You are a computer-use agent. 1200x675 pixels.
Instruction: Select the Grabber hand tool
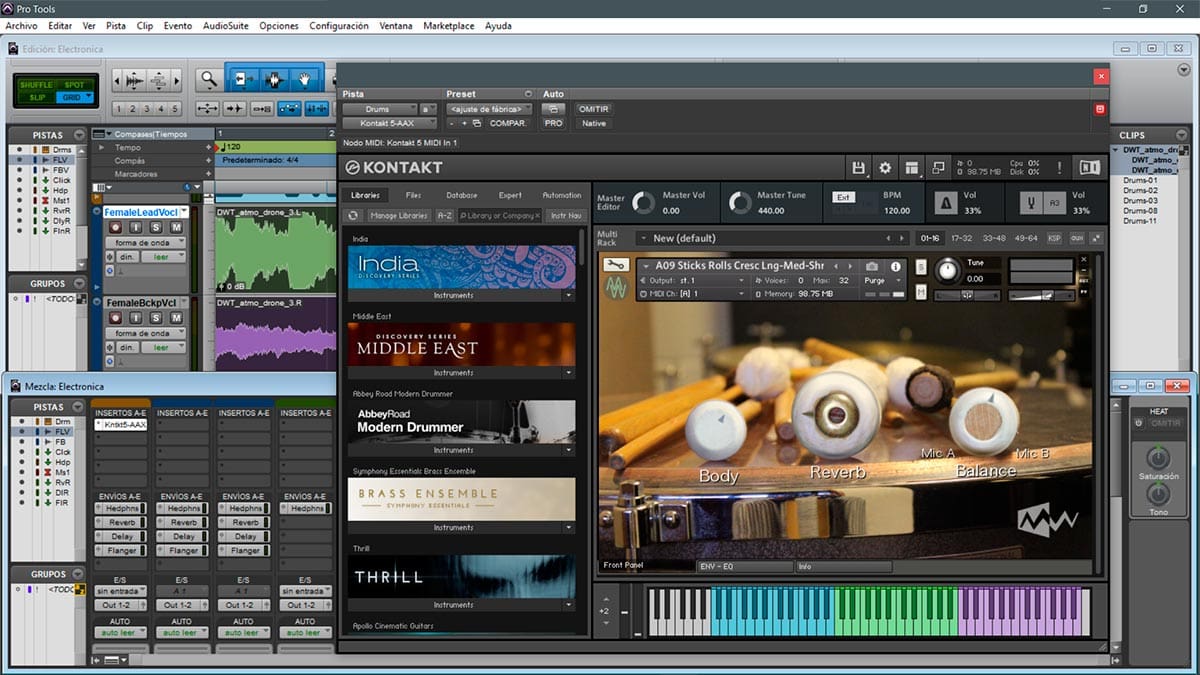(x=305, y=79)
